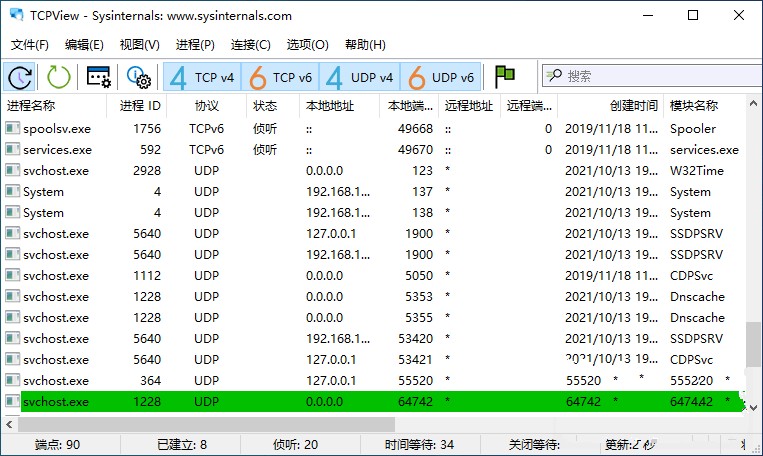
Task: Click the W32Time module name cell
Action: 697,171
